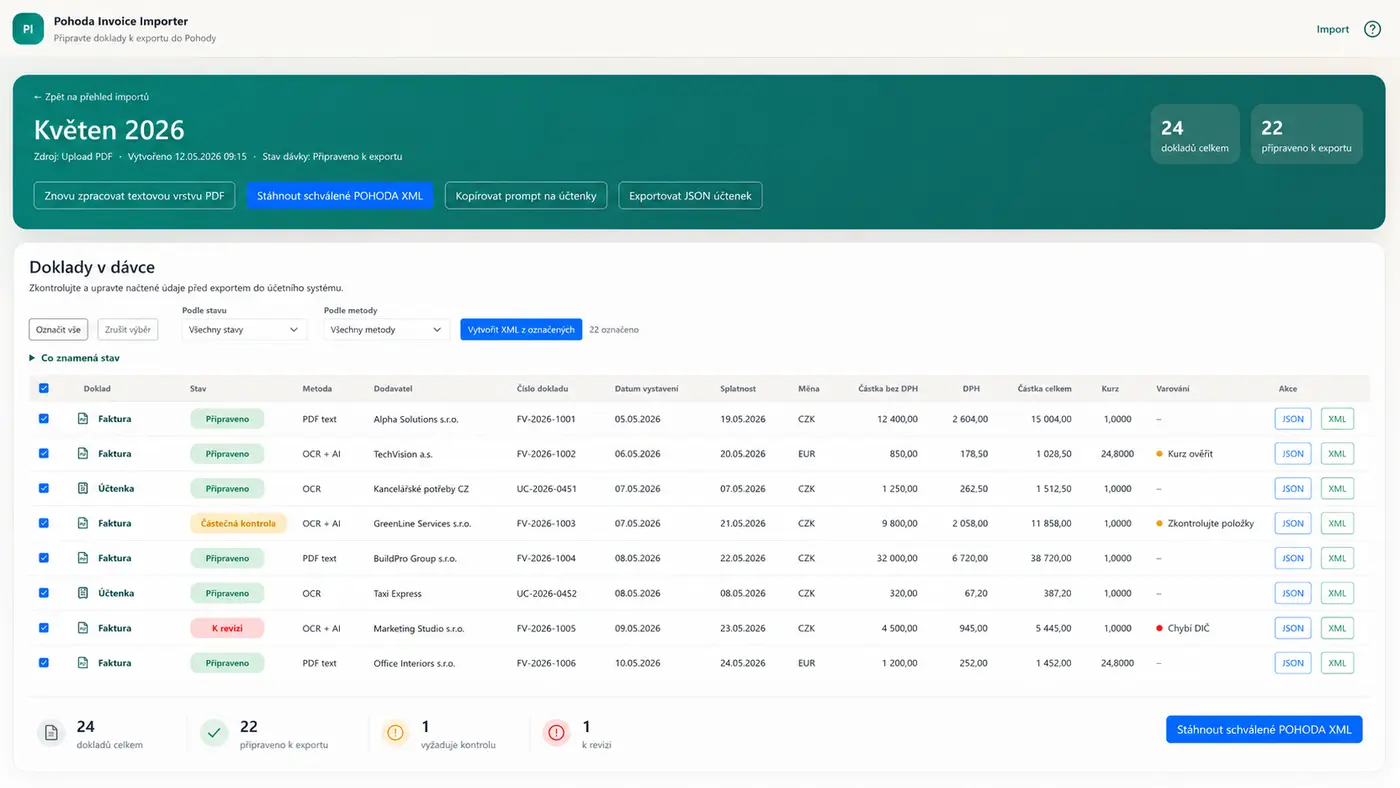
Task: Uncheck the Alpha Solutions s.r.o. row checkbox
Action: pos(43,419)
